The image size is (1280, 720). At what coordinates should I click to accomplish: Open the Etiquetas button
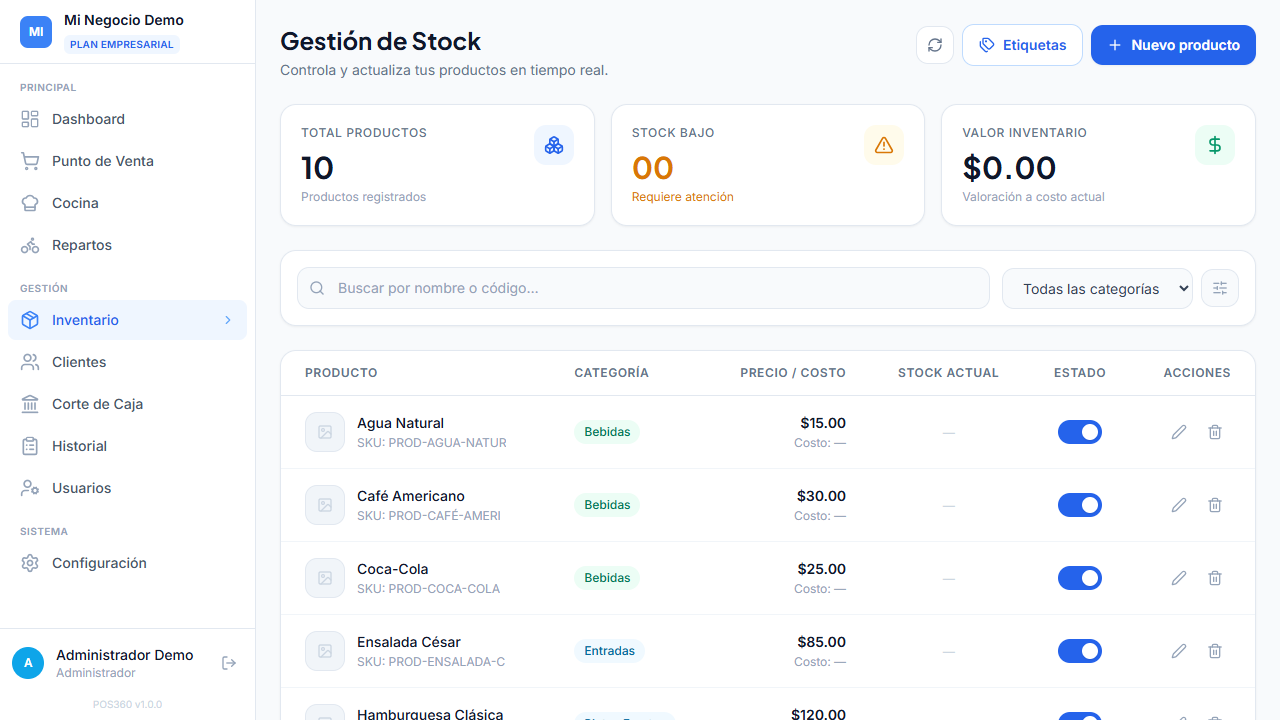coord(1022,45)
